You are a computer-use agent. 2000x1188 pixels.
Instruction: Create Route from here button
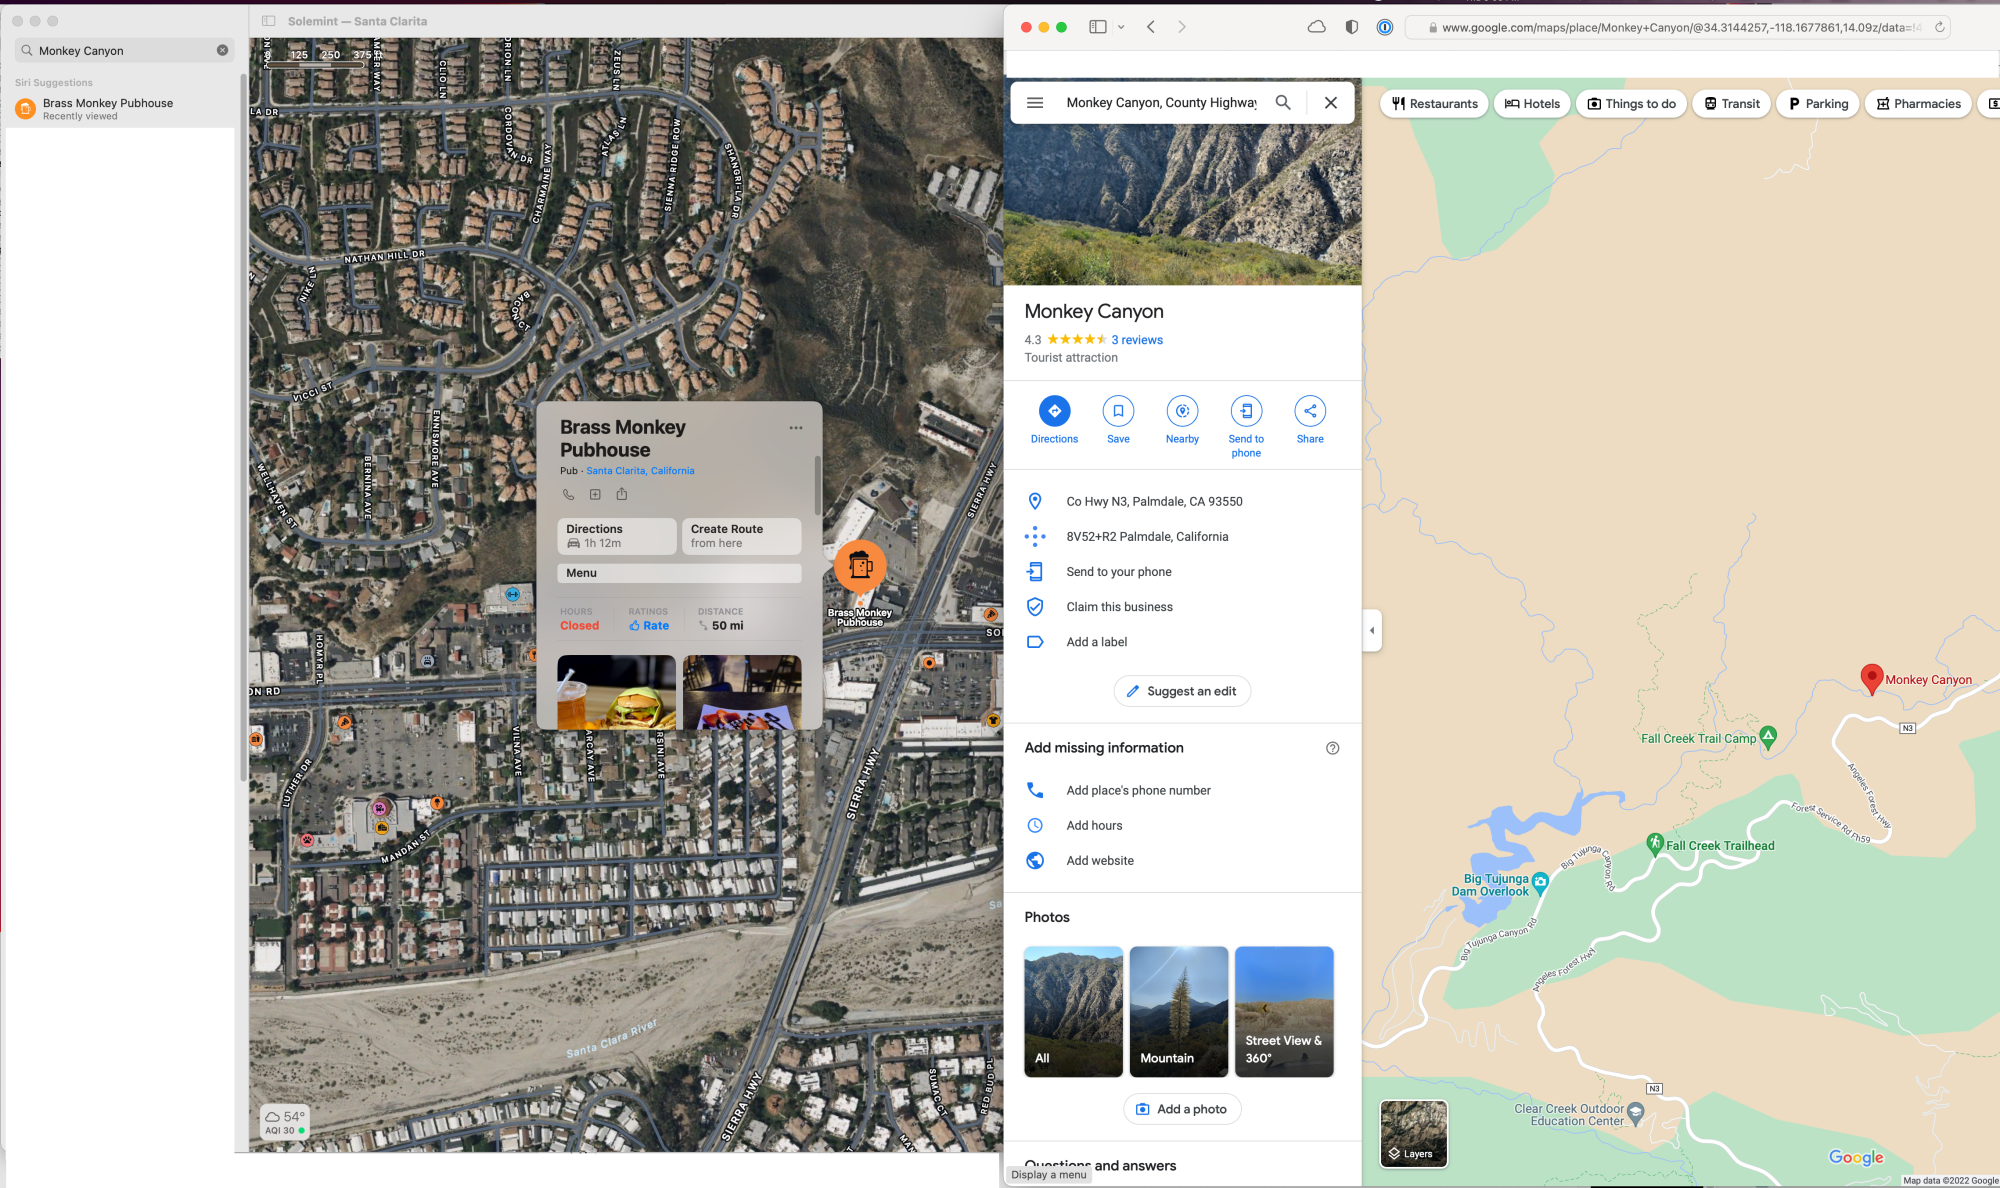[x=742, y=536]
